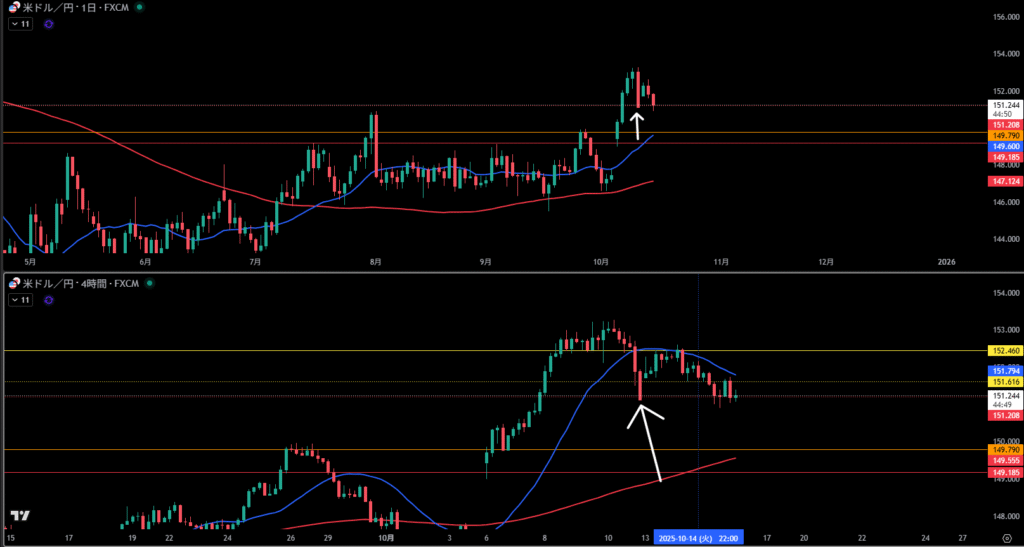Image resolution: width=1024 pixels, height=547 pixels.
Task: Click the 米ドル/円 4時間 symbol title
Action: click(80, 284)
